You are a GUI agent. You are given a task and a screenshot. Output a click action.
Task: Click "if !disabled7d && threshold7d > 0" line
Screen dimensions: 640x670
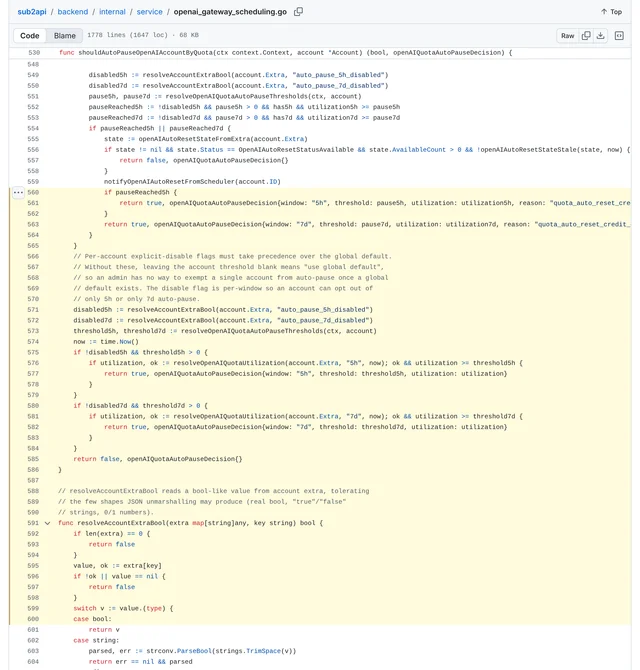coord(140,406)
